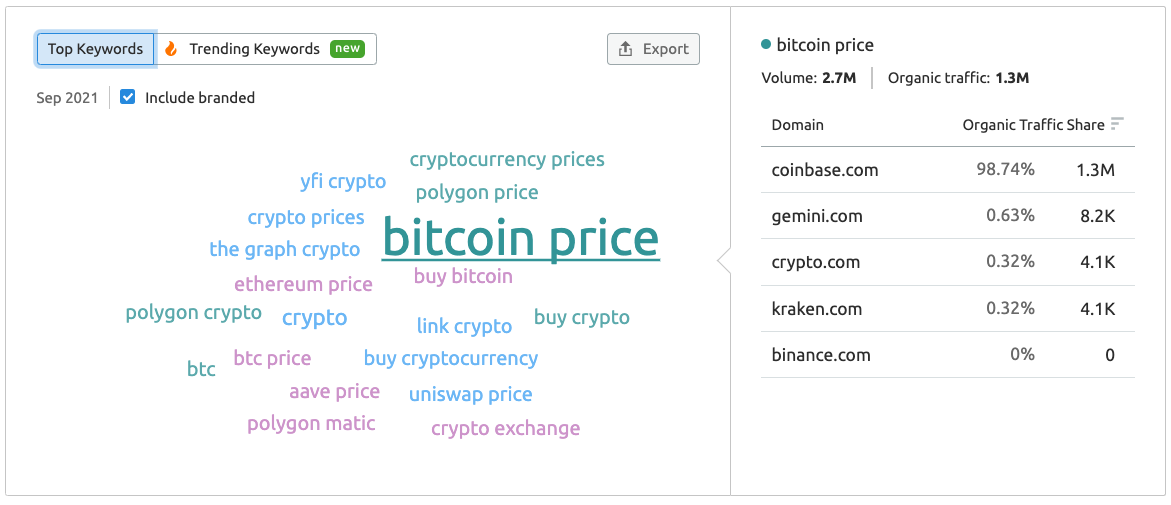The image size is (1171, 505).
Task: Select the polygon matic keyword
Action: pyautogui.click(x=311, y=424)
